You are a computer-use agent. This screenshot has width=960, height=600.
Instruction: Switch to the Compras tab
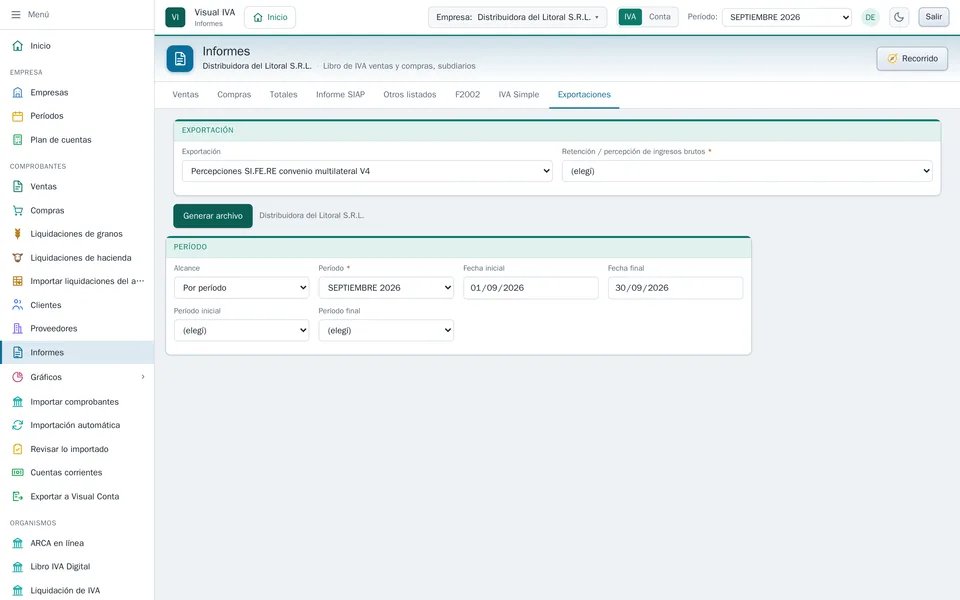pyautogui.click(x=234, y=94)
